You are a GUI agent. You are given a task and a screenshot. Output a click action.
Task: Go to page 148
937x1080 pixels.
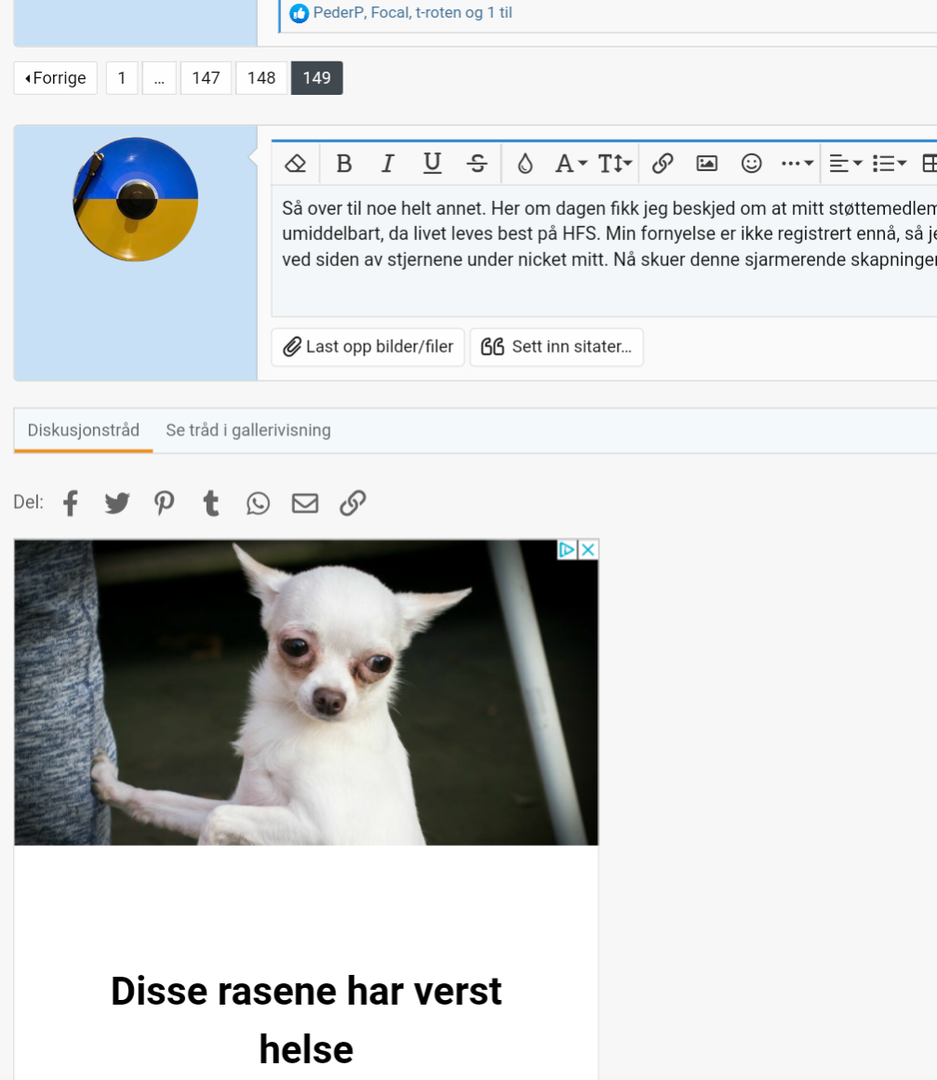[x=261, y=78]
